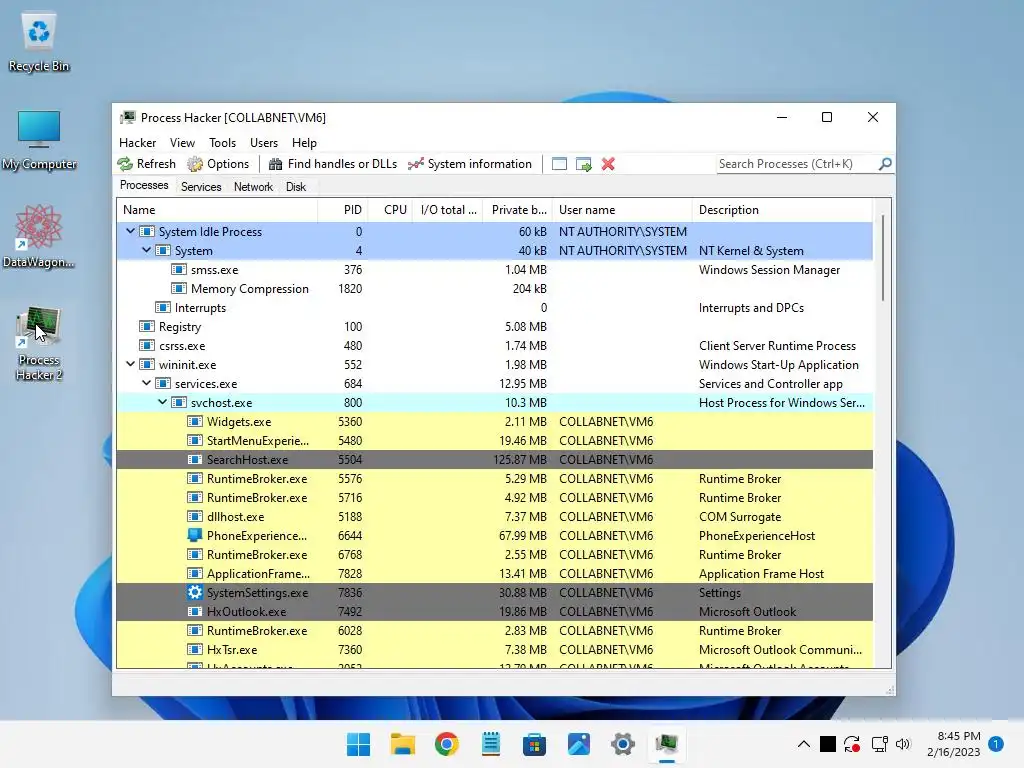Select the smss.exe process row
The height and width of the screenshot is (768, 1024).
pyautogui.click(x=494, y=270)
